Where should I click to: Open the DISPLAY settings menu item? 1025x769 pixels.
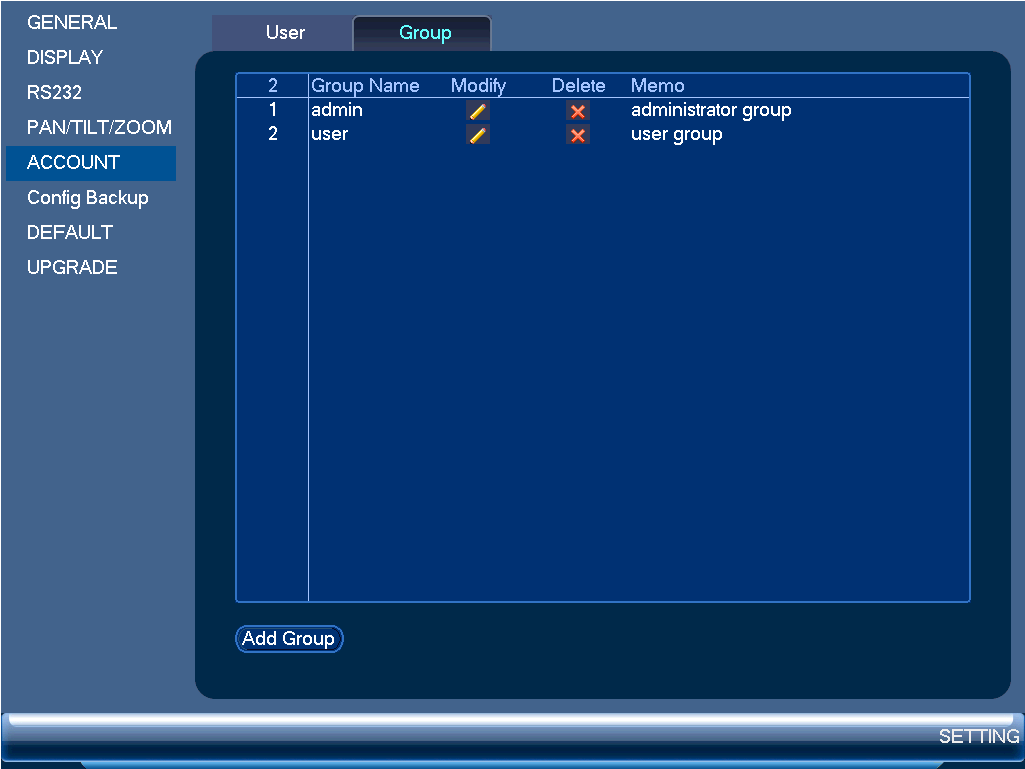point(65,58)
